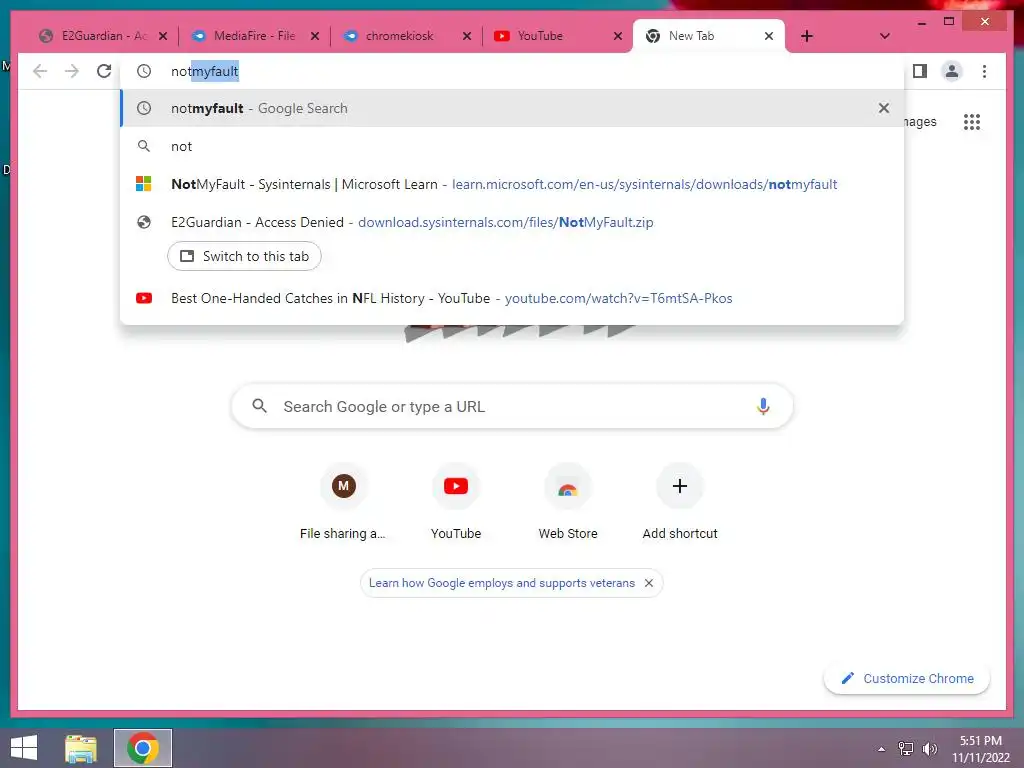
Task: Open Learn how Google employs veterans link
Action: tap(502, 583)
